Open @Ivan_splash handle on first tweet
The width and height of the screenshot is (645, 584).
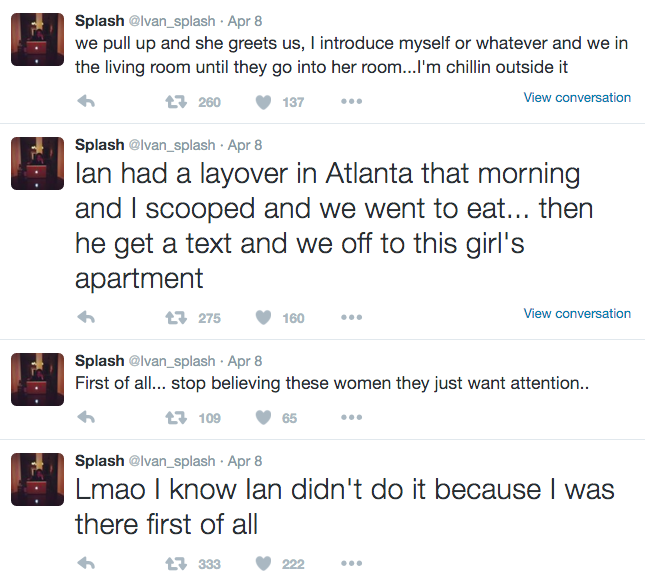172,21
